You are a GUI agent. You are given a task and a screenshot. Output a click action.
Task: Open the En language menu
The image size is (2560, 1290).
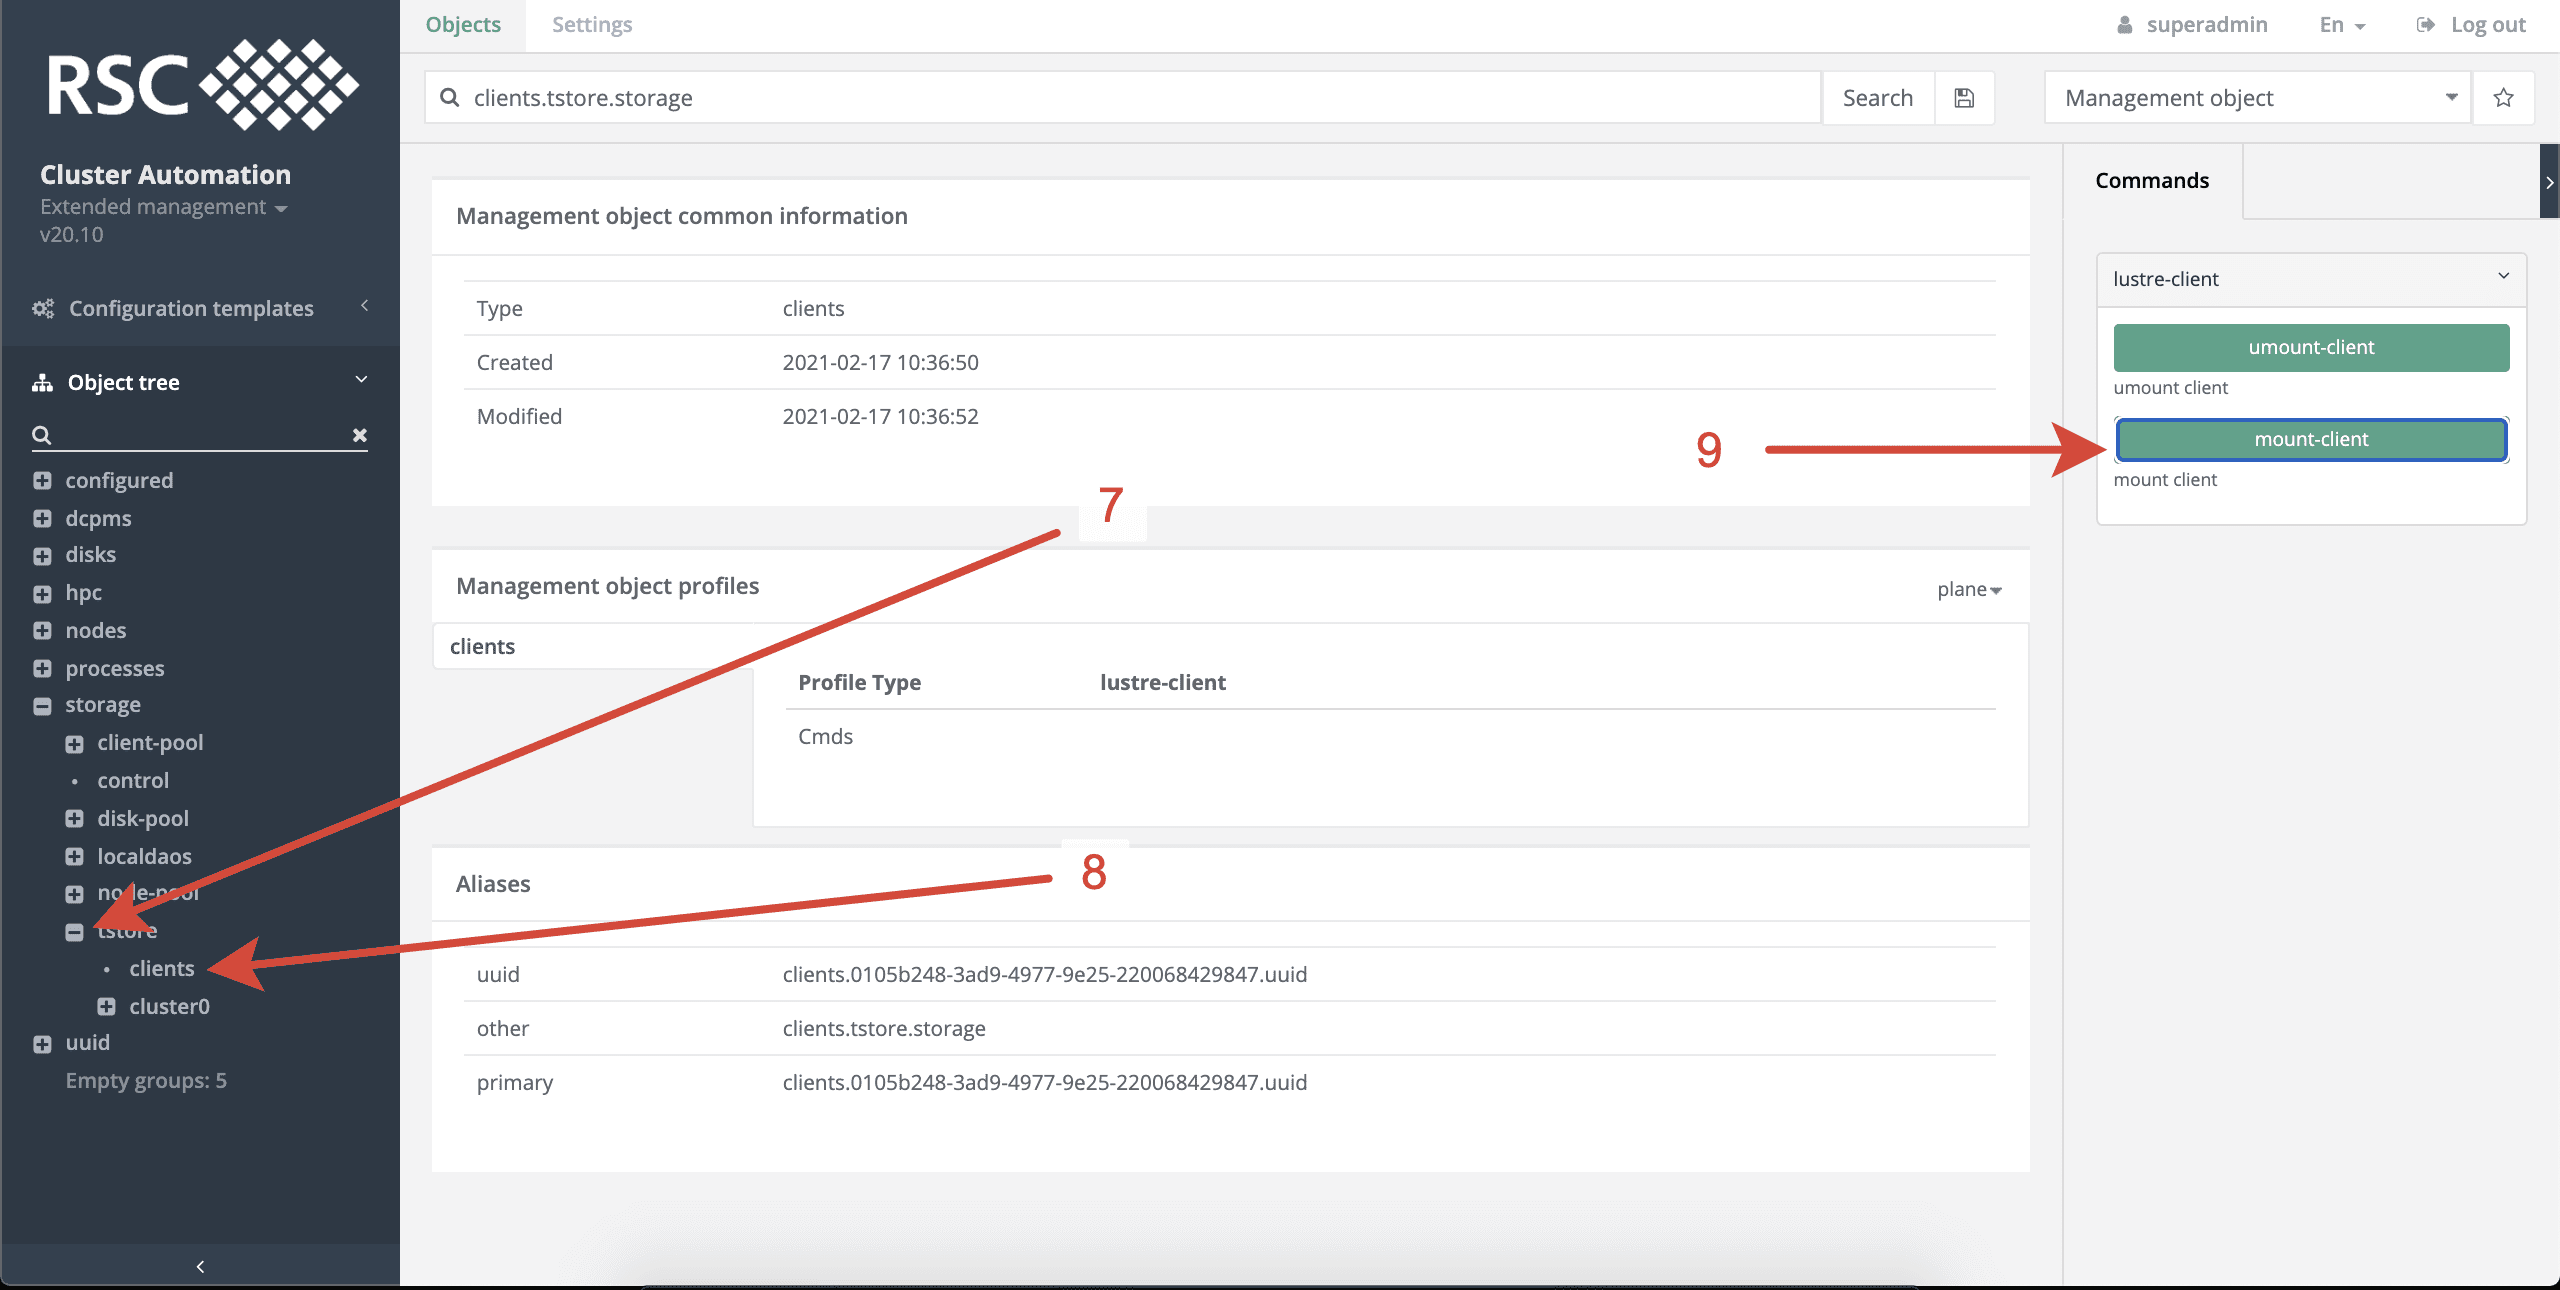(2340, 24)
